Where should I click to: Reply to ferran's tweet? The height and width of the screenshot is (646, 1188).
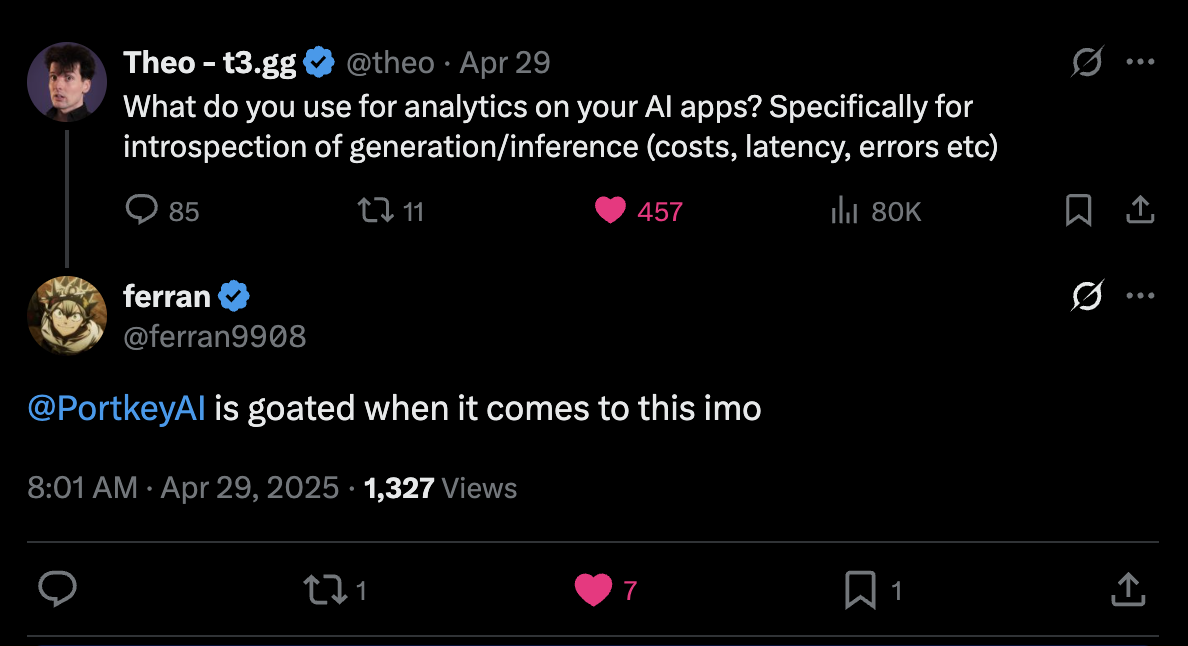click(x=58, y=589)
